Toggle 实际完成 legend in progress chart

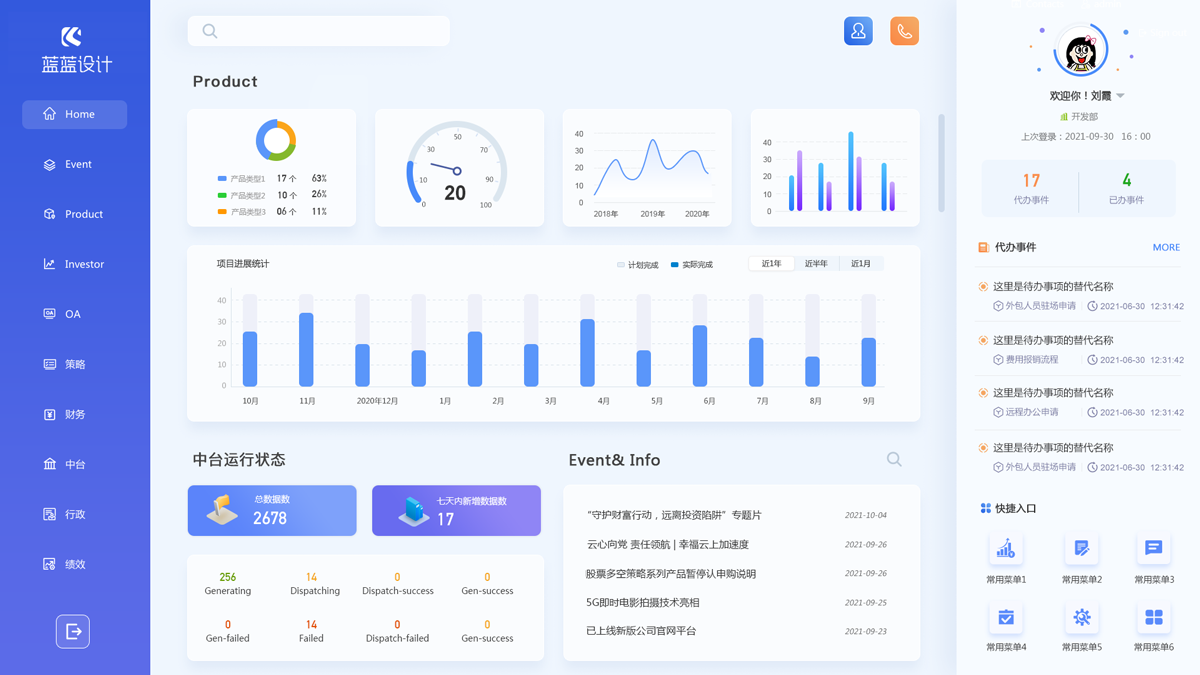coord(691,265)
